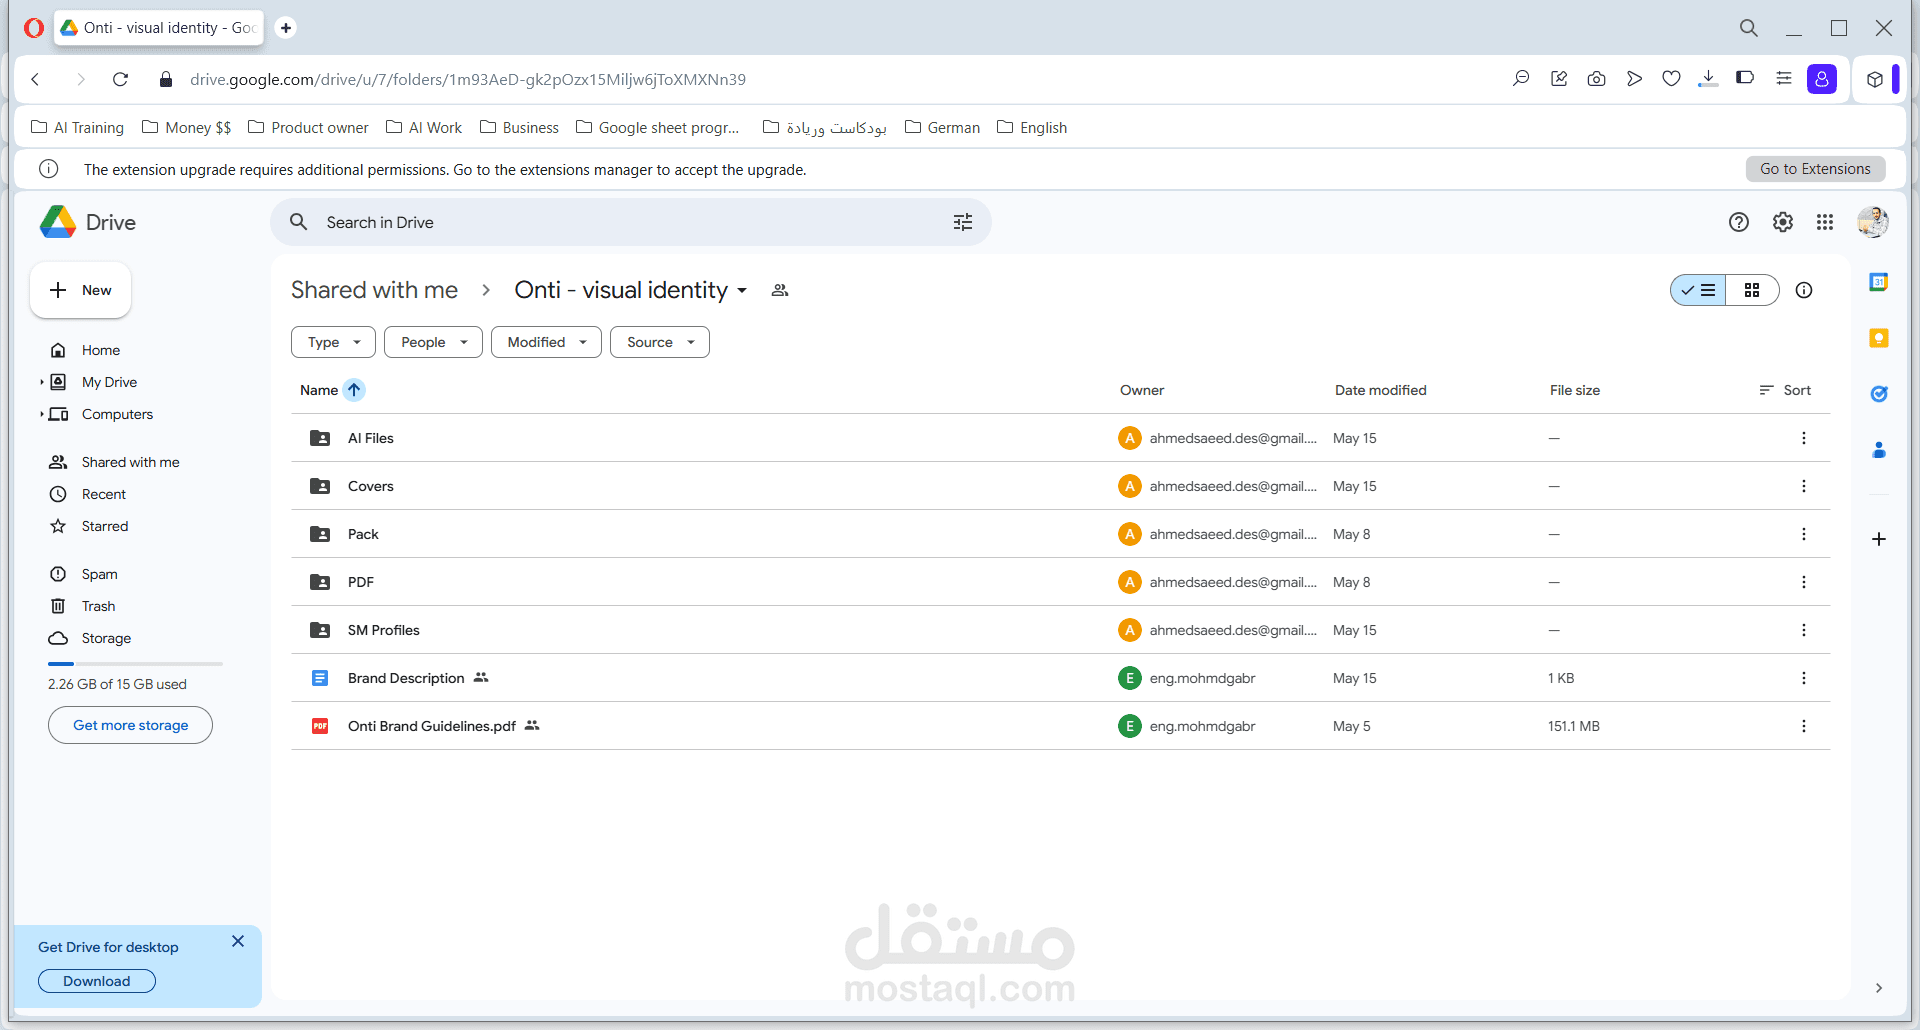Click the browser address bar URL
Image resolution: width=1920 pixels, height=1030 pixels.
pyautogui.click(x=468, y=79)
